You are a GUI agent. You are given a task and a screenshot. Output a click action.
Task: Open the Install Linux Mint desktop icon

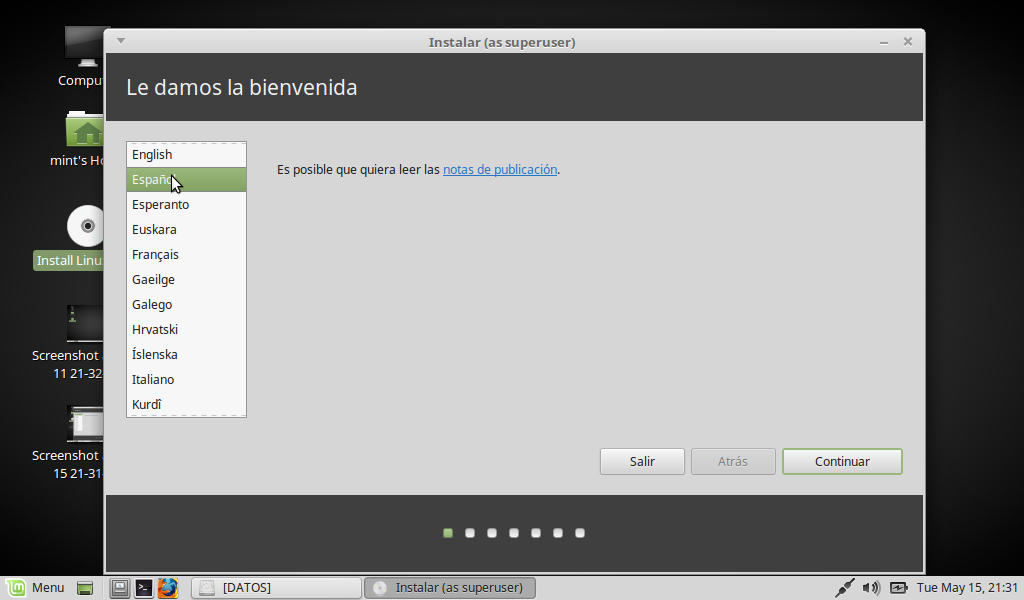click(x=85, y=226)
